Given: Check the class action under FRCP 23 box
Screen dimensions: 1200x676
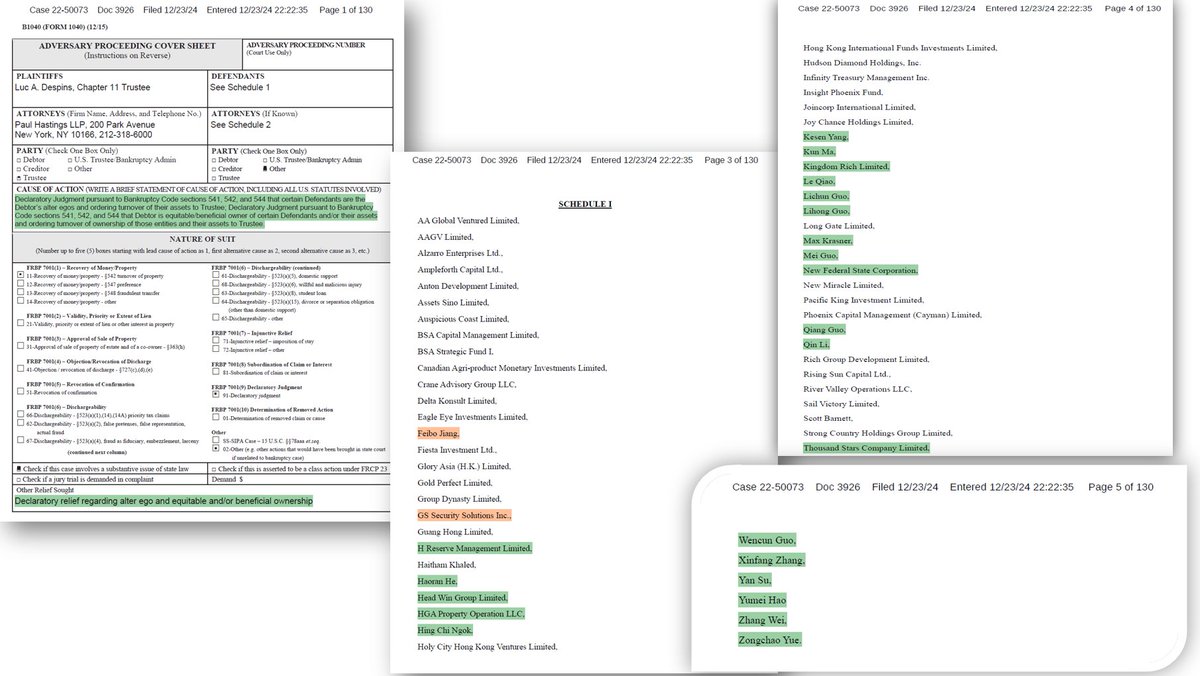Looking at the screenshot, I should click(214, 470).
